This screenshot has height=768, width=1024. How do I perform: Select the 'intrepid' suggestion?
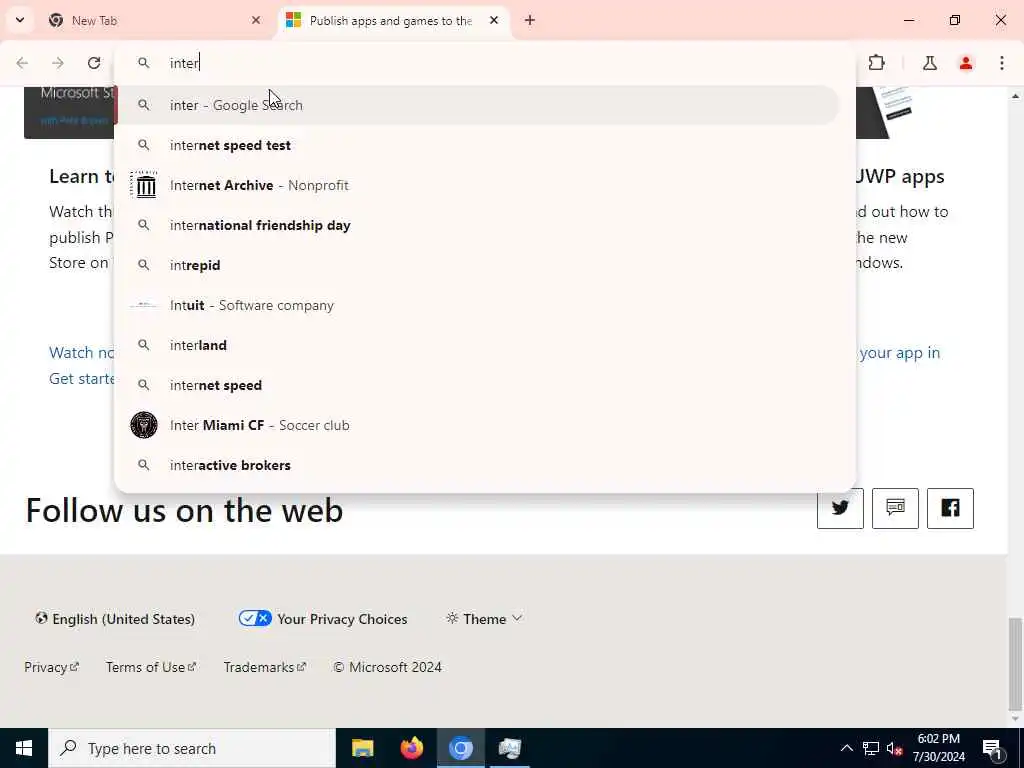479,265
